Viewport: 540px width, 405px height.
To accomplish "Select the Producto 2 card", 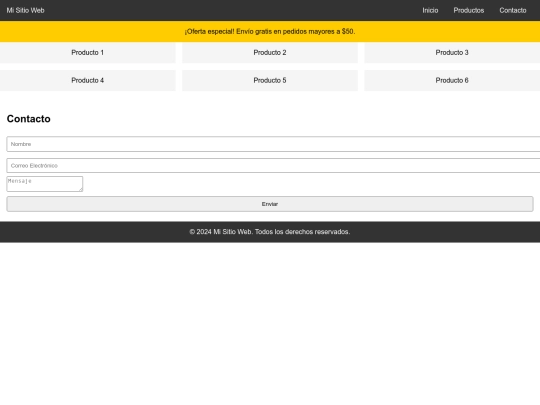I will point(270,52).
